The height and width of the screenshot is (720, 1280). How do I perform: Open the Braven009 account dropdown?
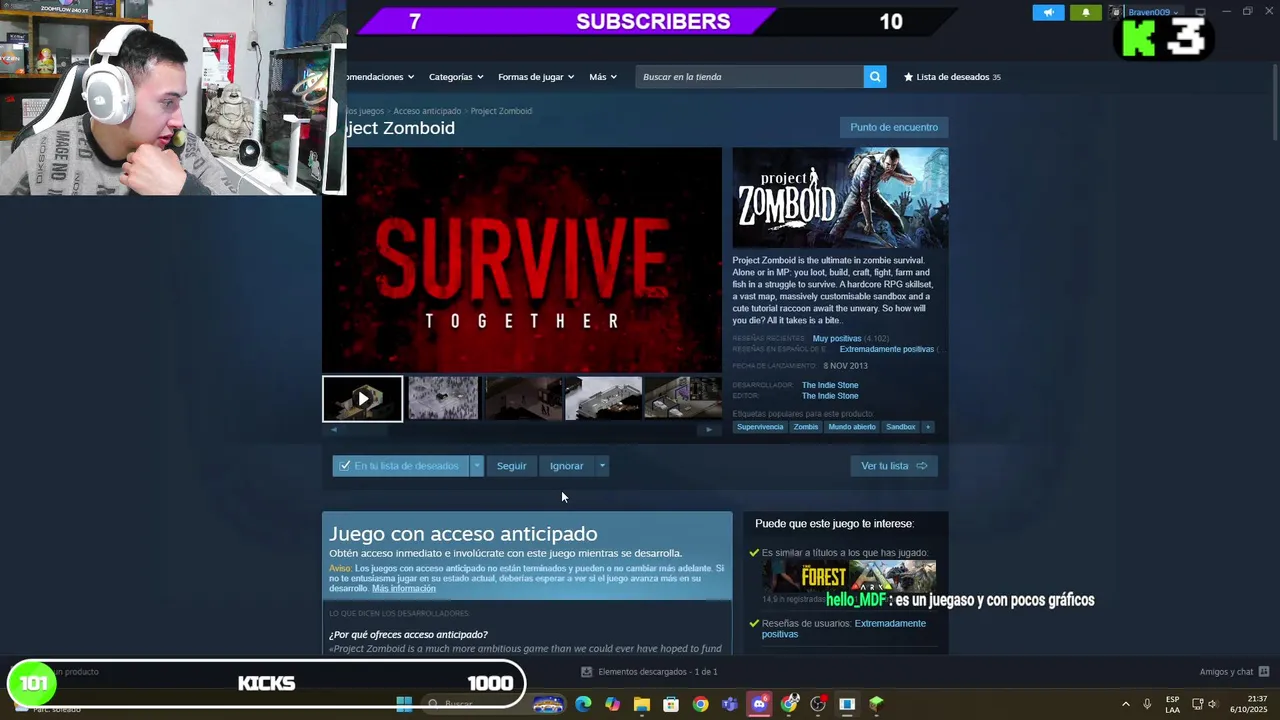coord(1153,12)
